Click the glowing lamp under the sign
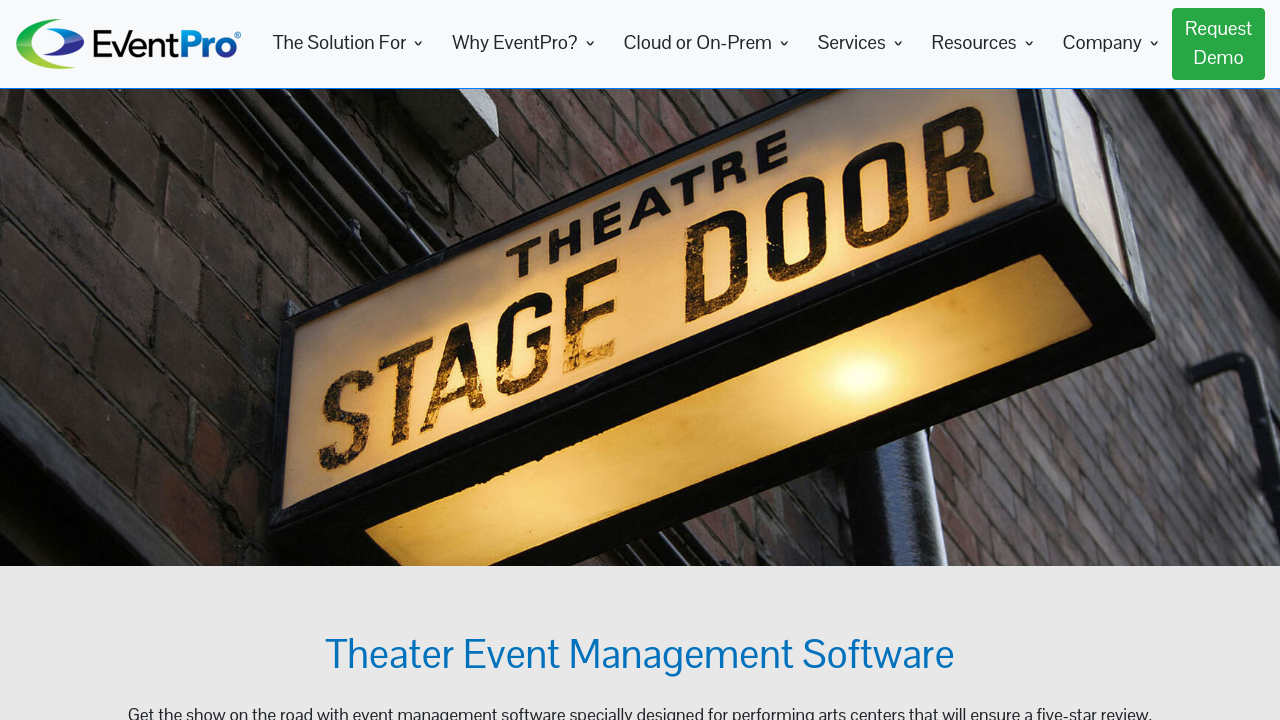 tap(858, 379)
